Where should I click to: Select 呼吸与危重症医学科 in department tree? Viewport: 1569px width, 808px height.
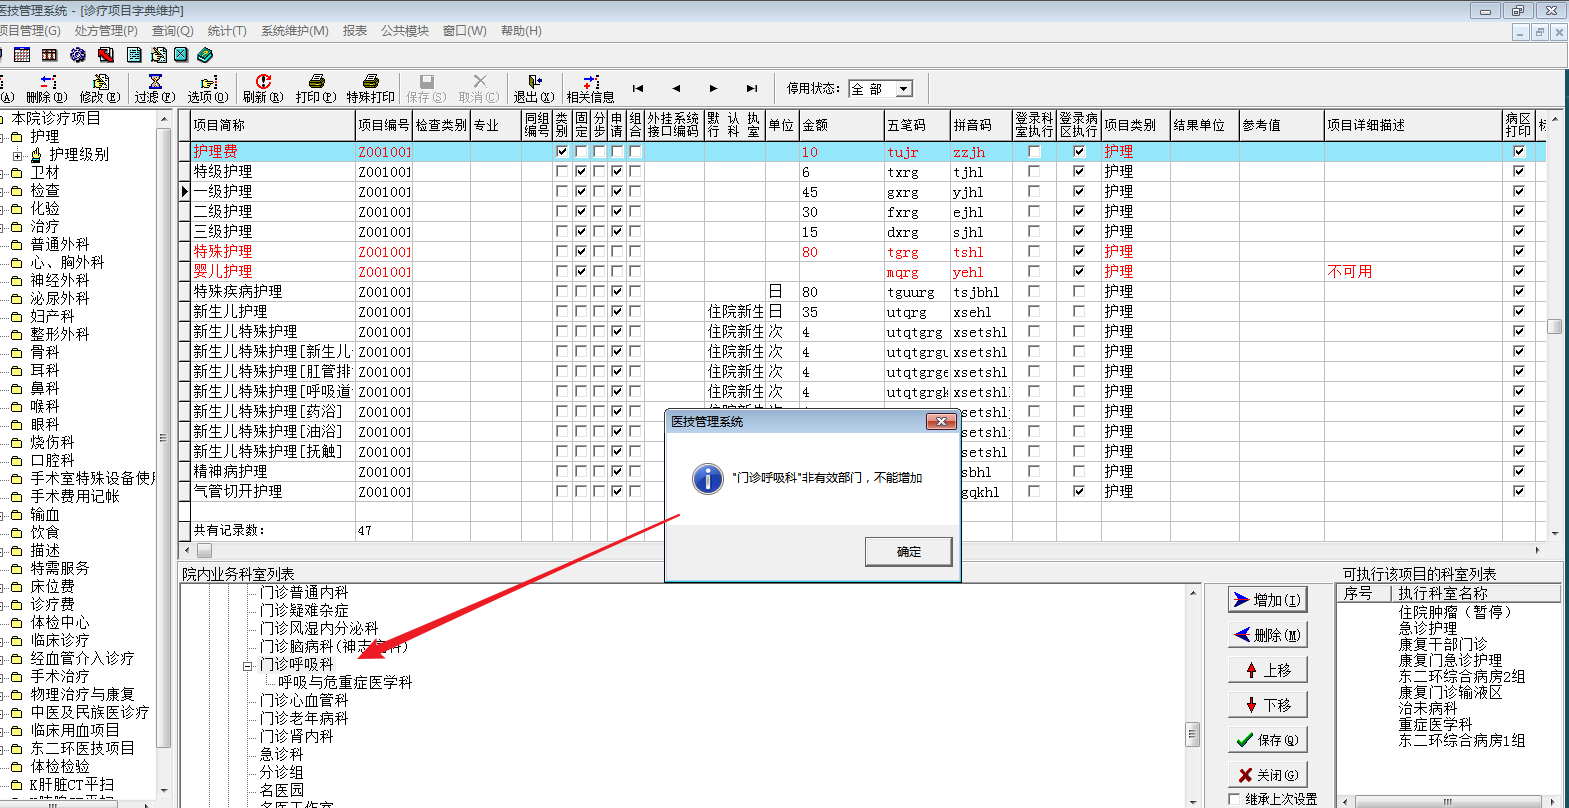[345, 683]
